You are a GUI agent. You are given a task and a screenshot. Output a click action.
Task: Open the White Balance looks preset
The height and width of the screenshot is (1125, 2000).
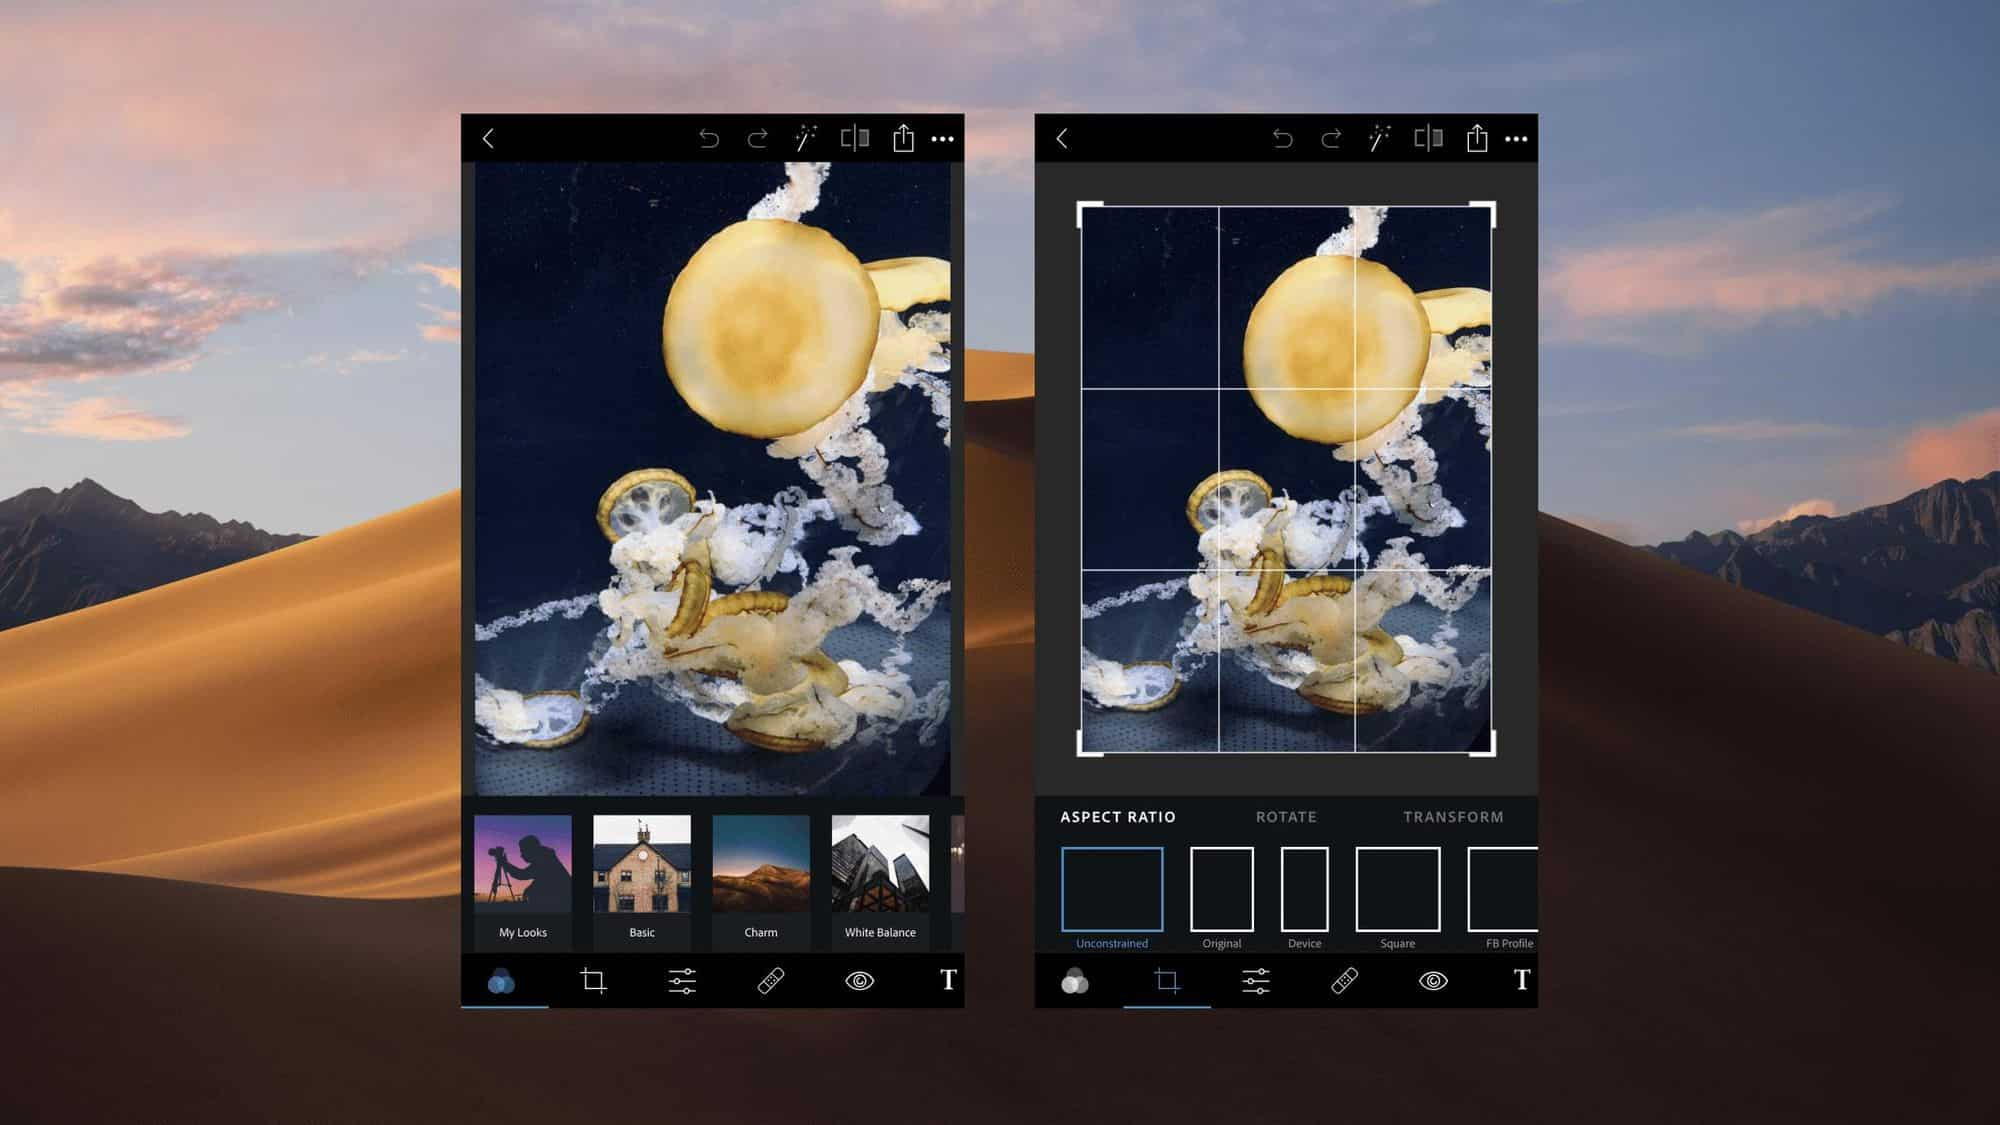(x=879, y=876)
